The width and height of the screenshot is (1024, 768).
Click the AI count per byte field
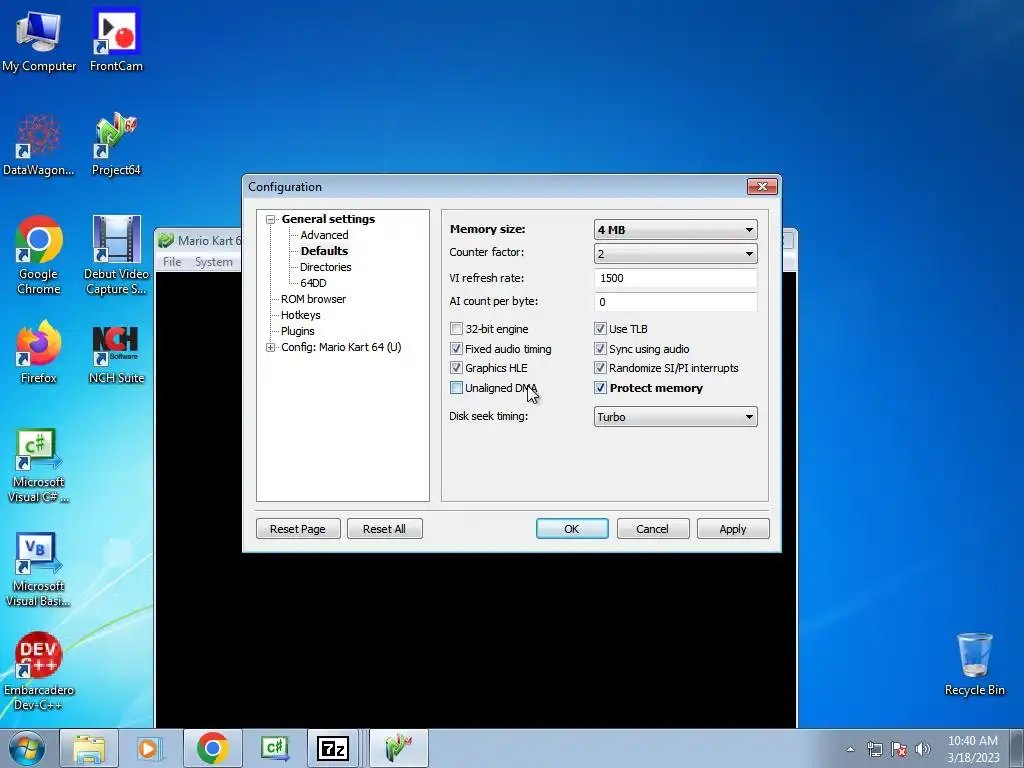pos(675,302)
